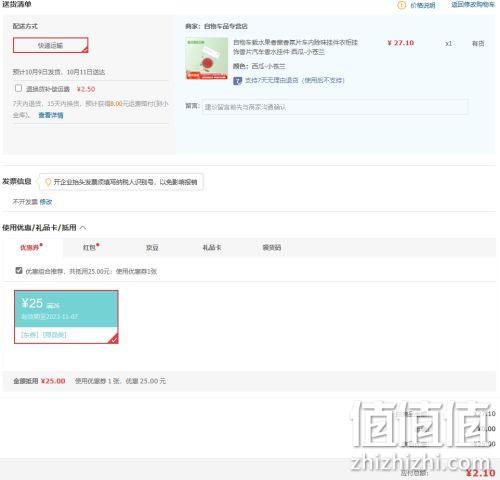
Task: Click 返回修改购物车 link
Action: [x=473, y=5]
